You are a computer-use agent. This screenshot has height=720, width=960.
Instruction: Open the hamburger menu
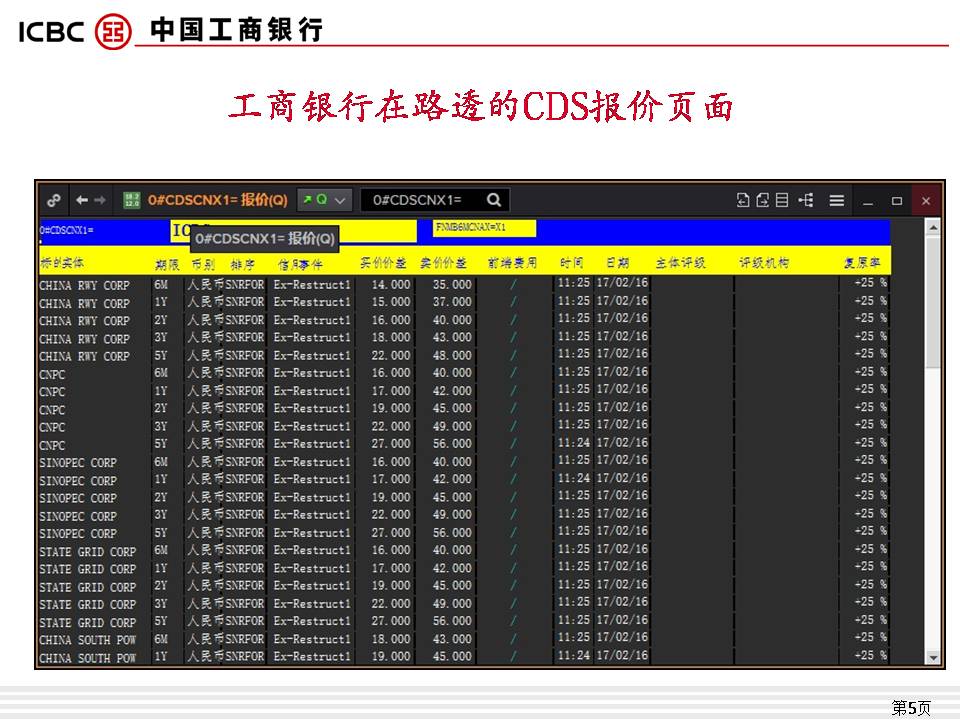pyautogui.click(x=837, y=200)
